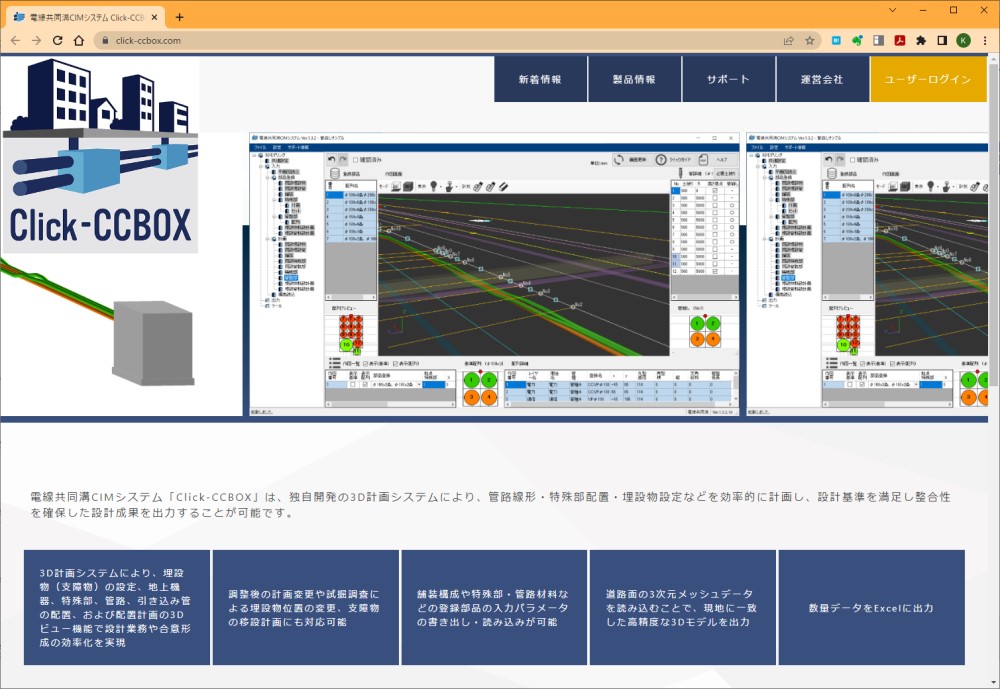The image size is (1000, 689).
Task: Open the browser home page
Action: [x=78, y=40]
